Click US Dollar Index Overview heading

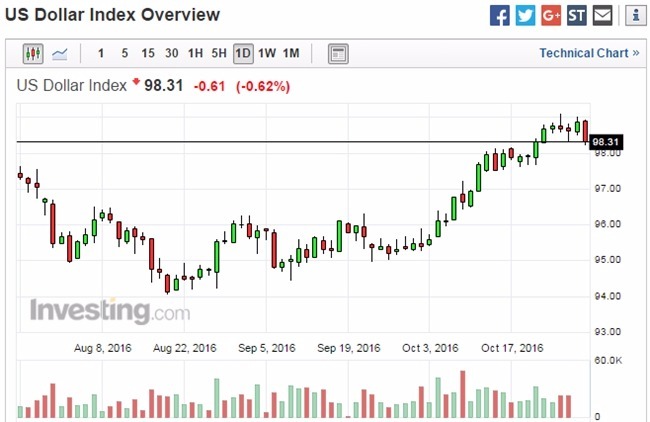tap(112, 15)
